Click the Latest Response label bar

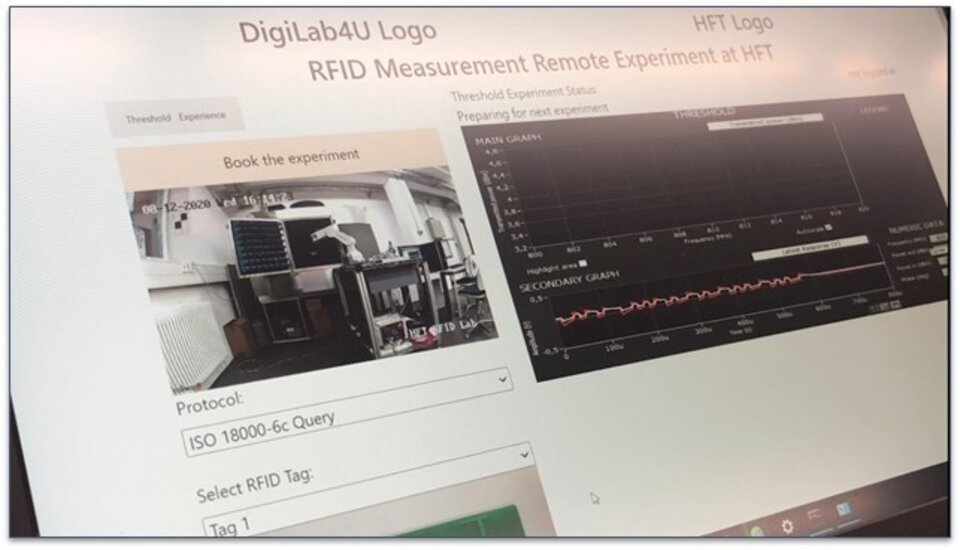click(x=809, y=250)
